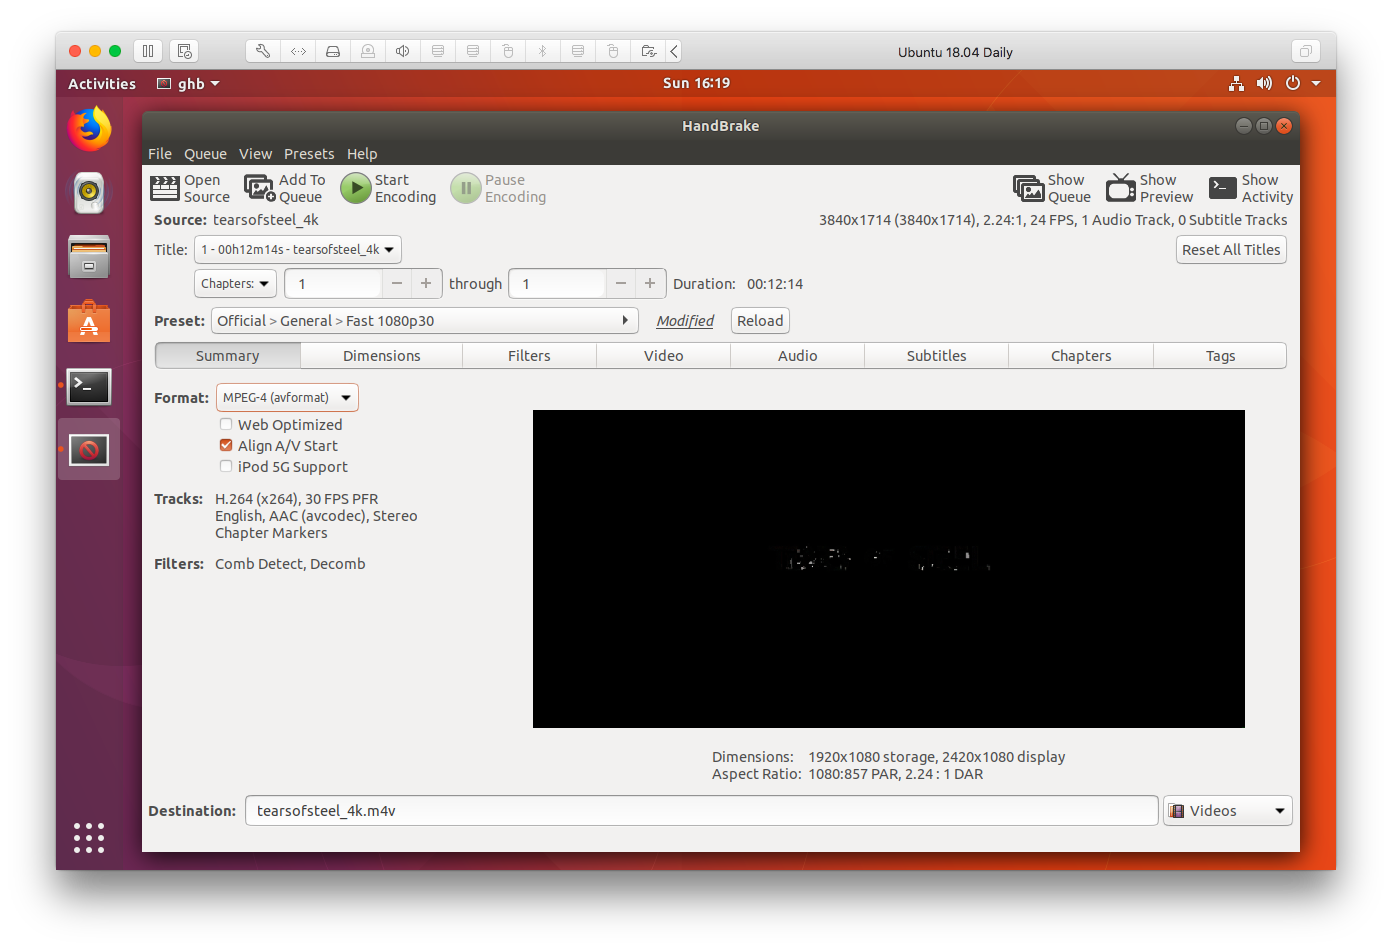Click the Modified preset link
Viewport: 1392px width, 950px height.
click(685, 321)
